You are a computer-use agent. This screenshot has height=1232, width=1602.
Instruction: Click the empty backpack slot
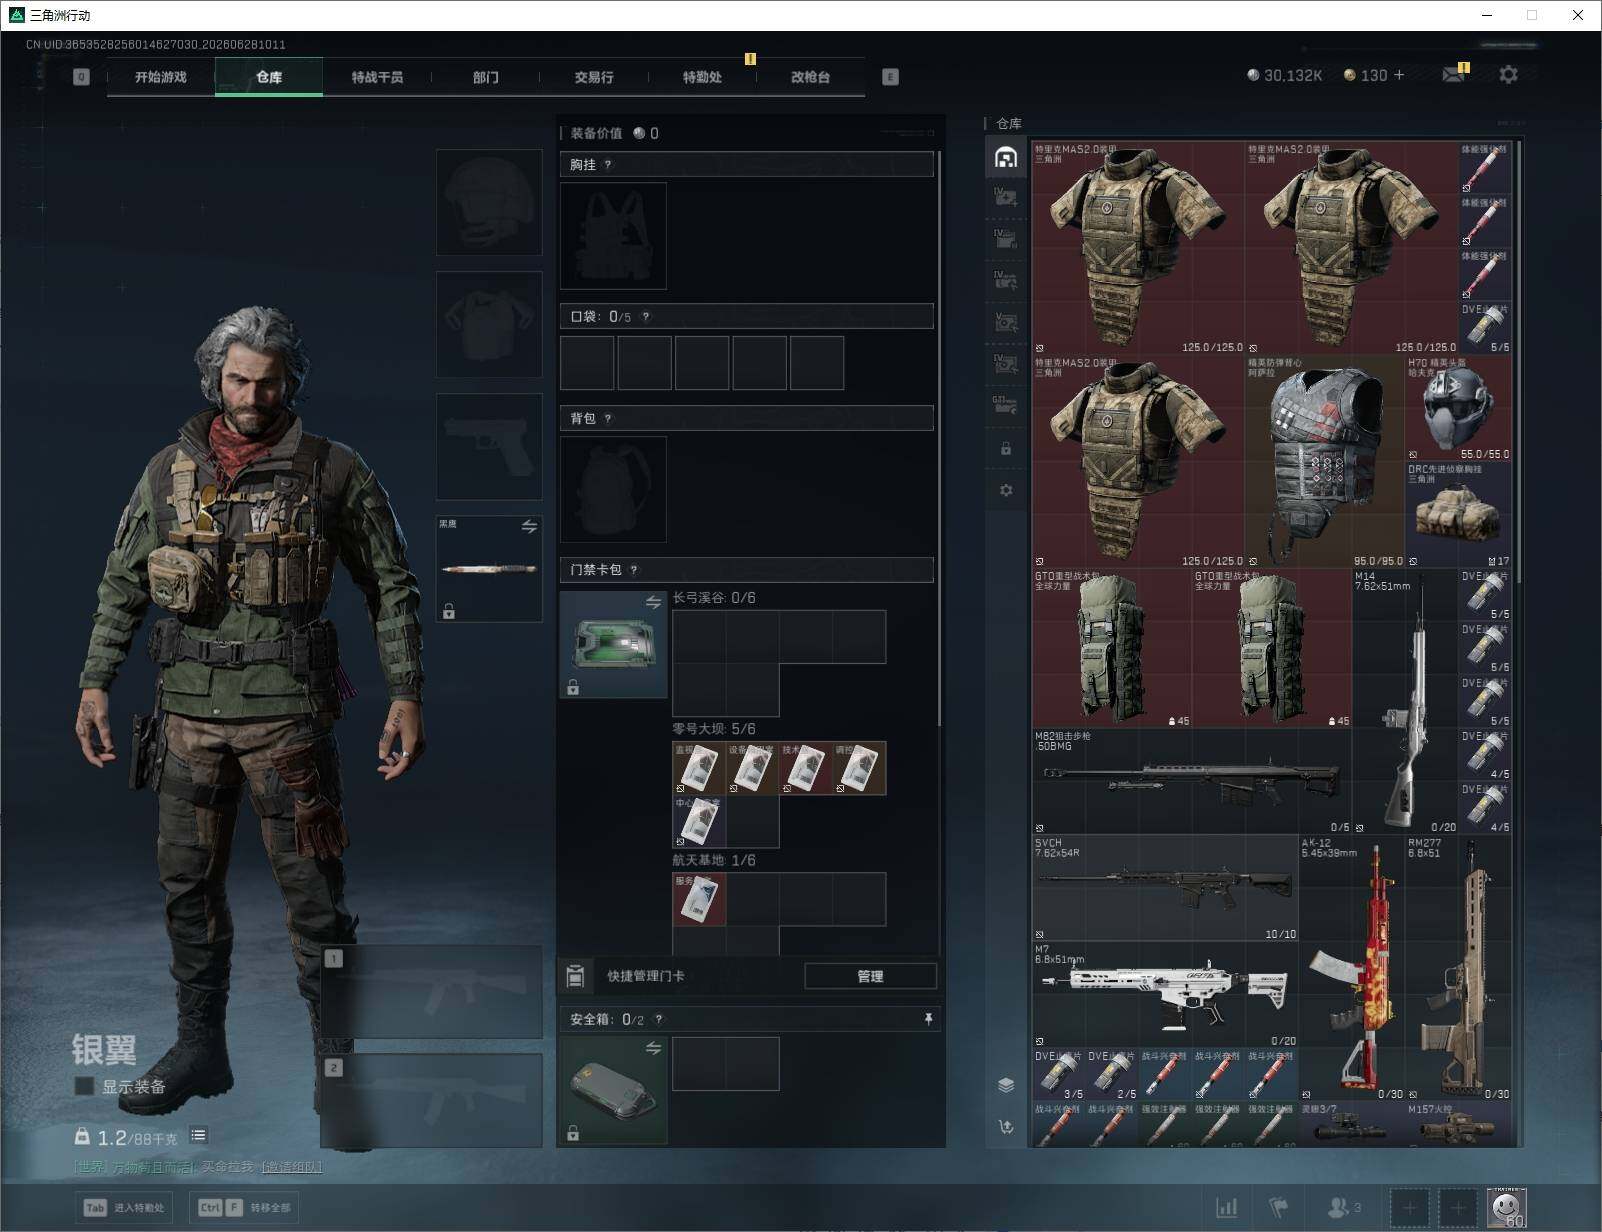[613, 489]
